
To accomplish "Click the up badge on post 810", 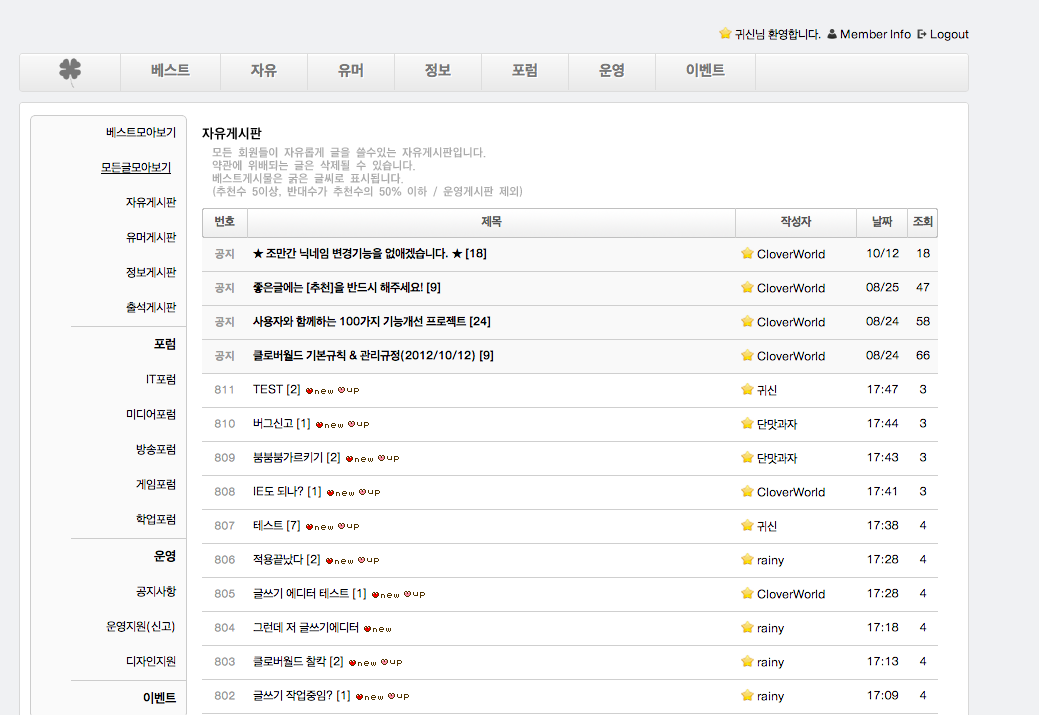I will point(358,424).
